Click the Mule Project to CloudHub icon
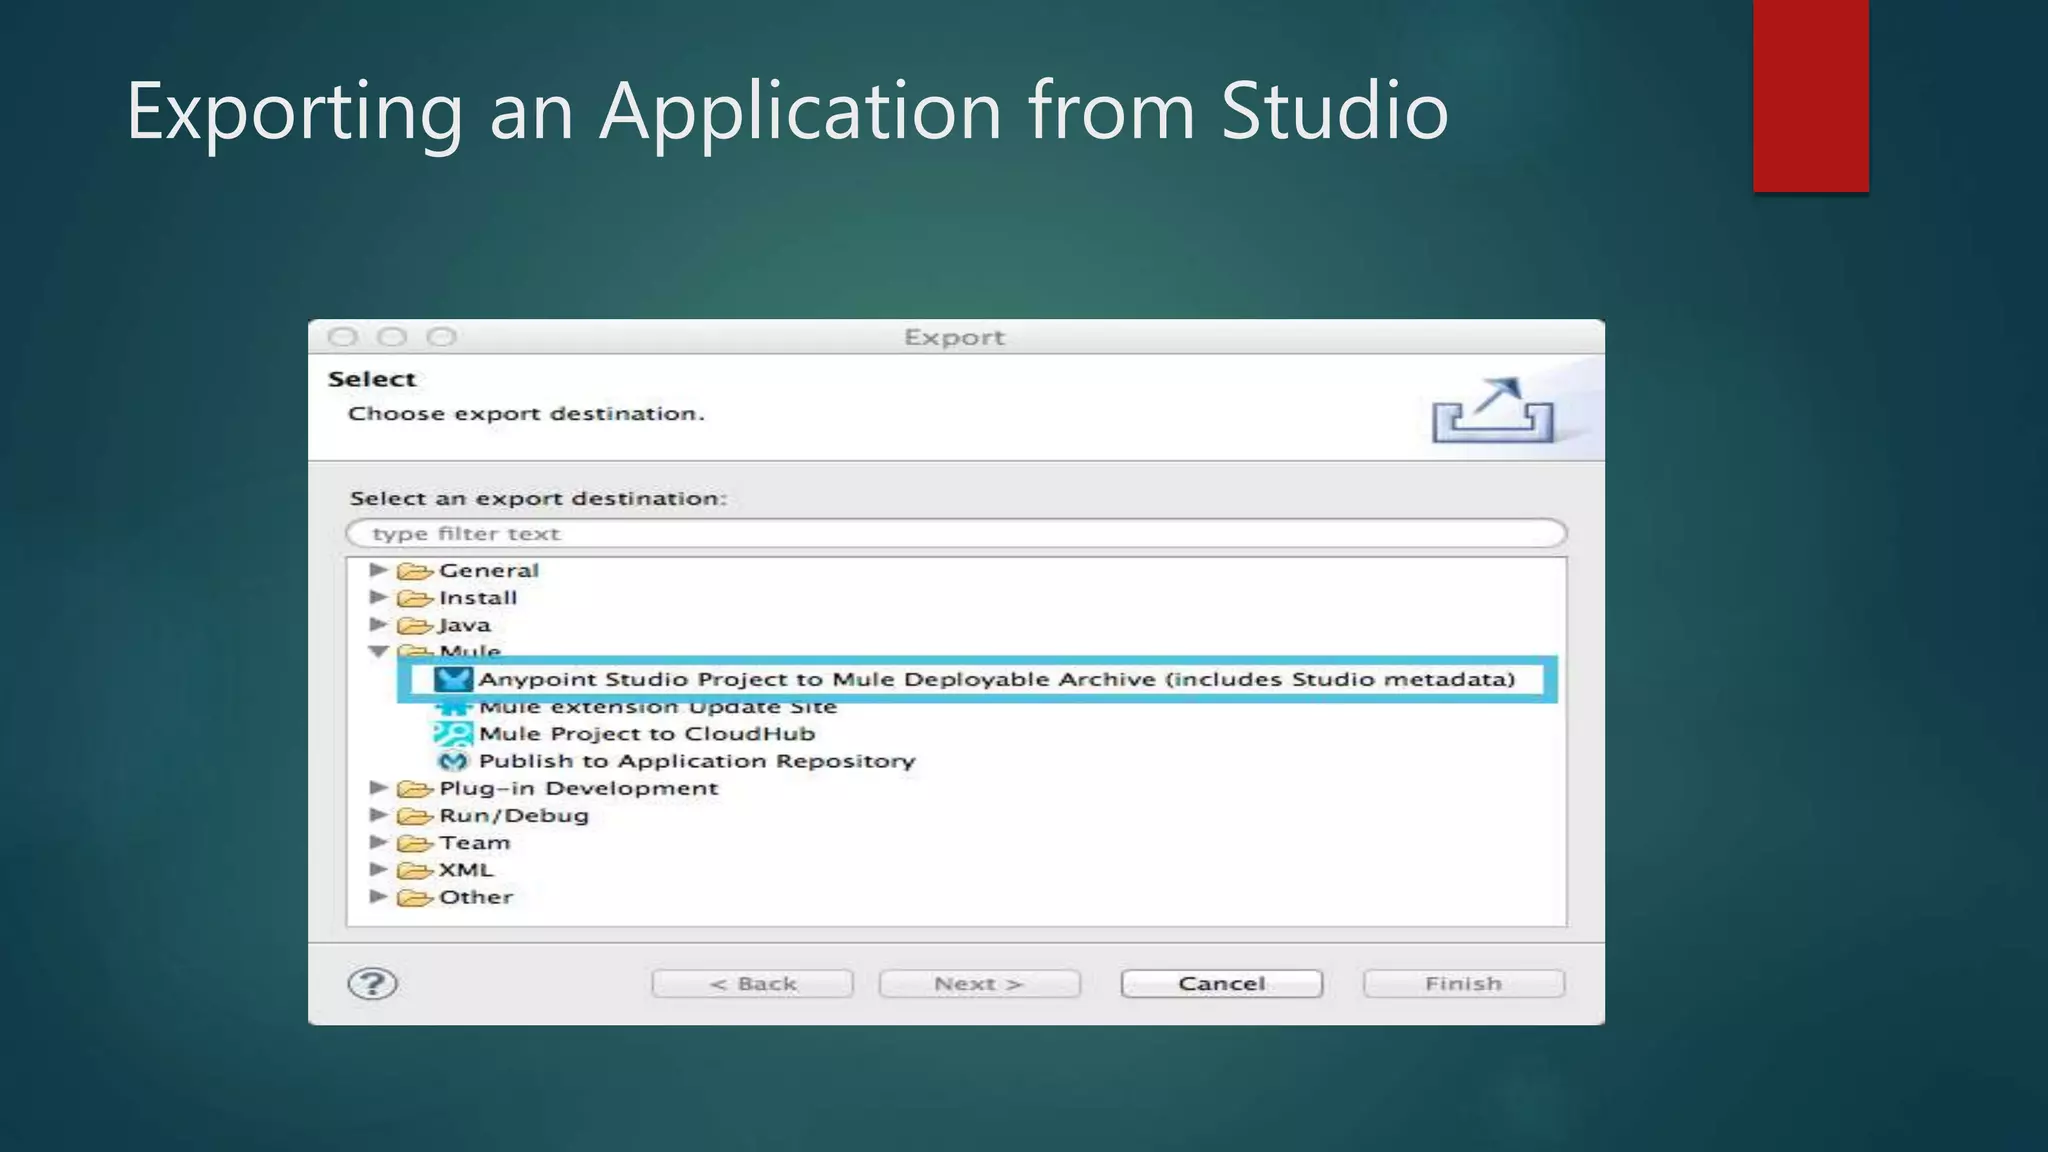Viewport: 2048px width, 1152px height. pos(453,734)
